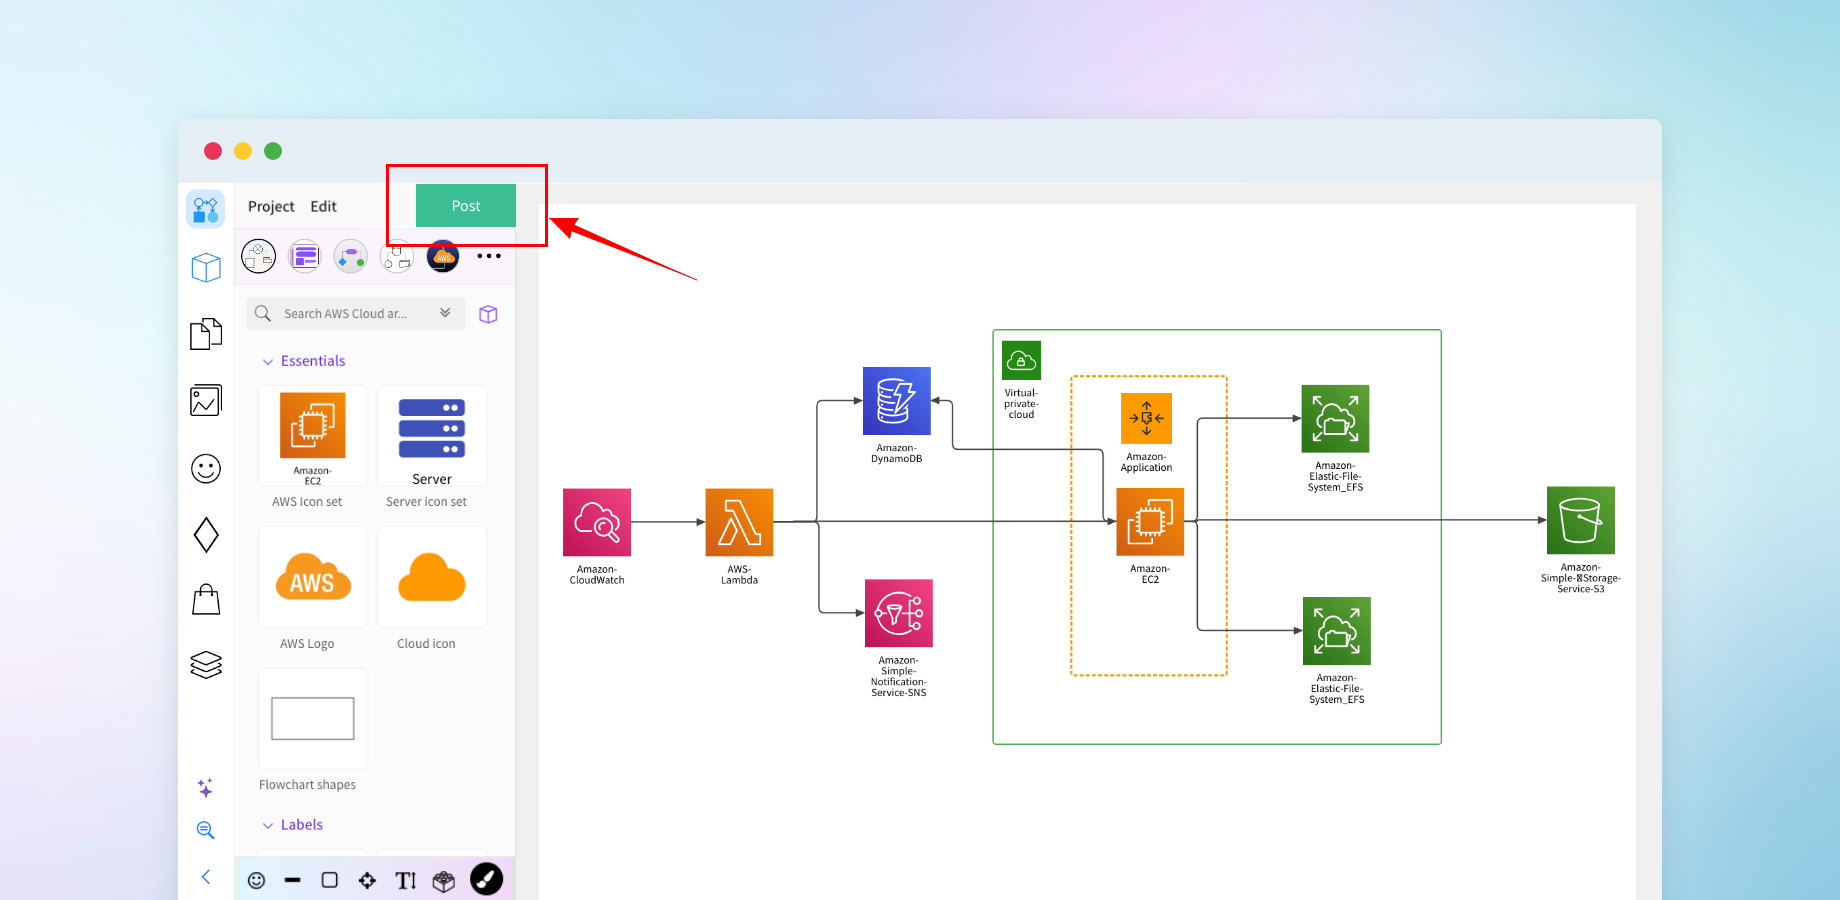Click the 'Amazon-DynamoDB' label text
This screenshot has height=900, width=1840.
[x=897, y=454]
